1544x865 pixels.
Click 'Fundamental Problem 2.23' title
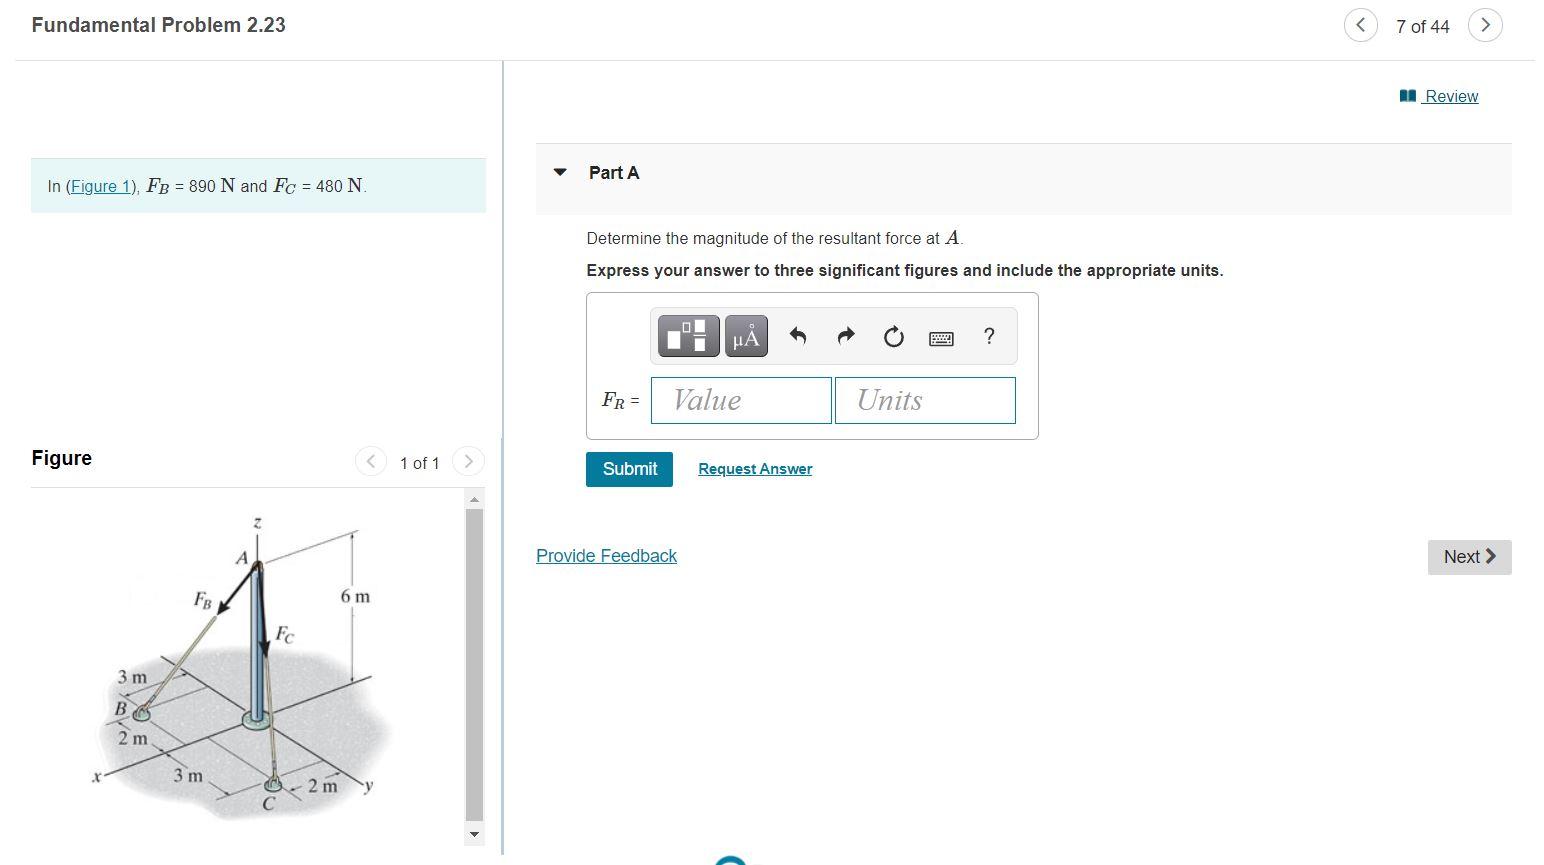158,25
